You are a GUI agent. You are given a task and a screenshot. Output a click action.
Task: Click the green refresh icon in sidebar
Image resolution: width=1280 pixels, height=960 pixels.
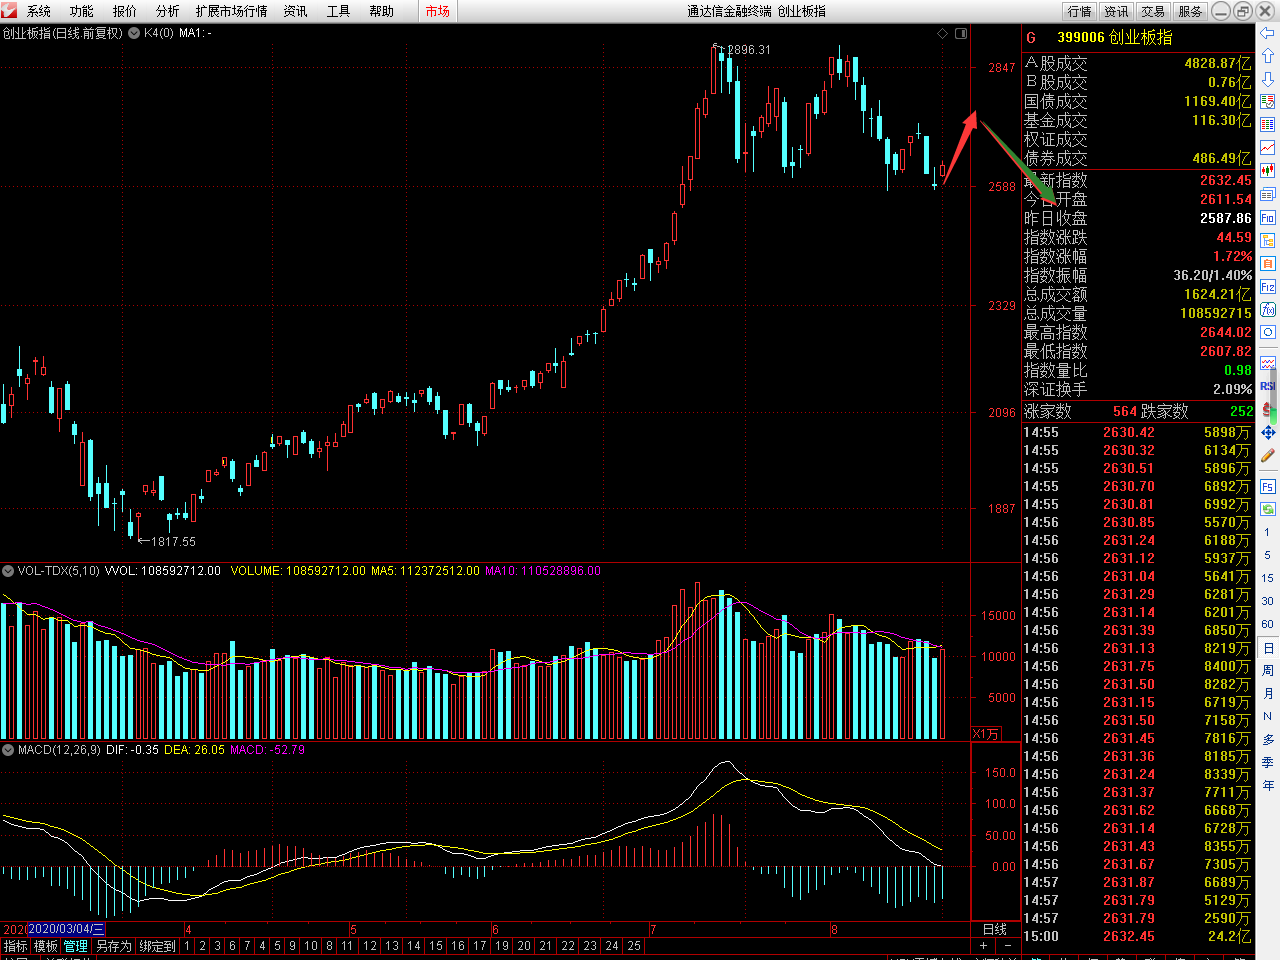tap(1267, 509)
